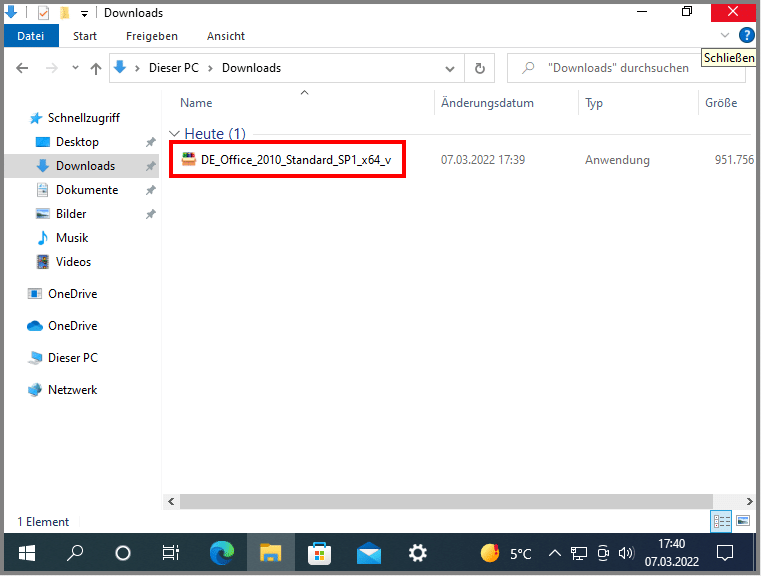Open the Mail app in the taskbar
Screen dimensions: 761x576
[x=369, y=552]
